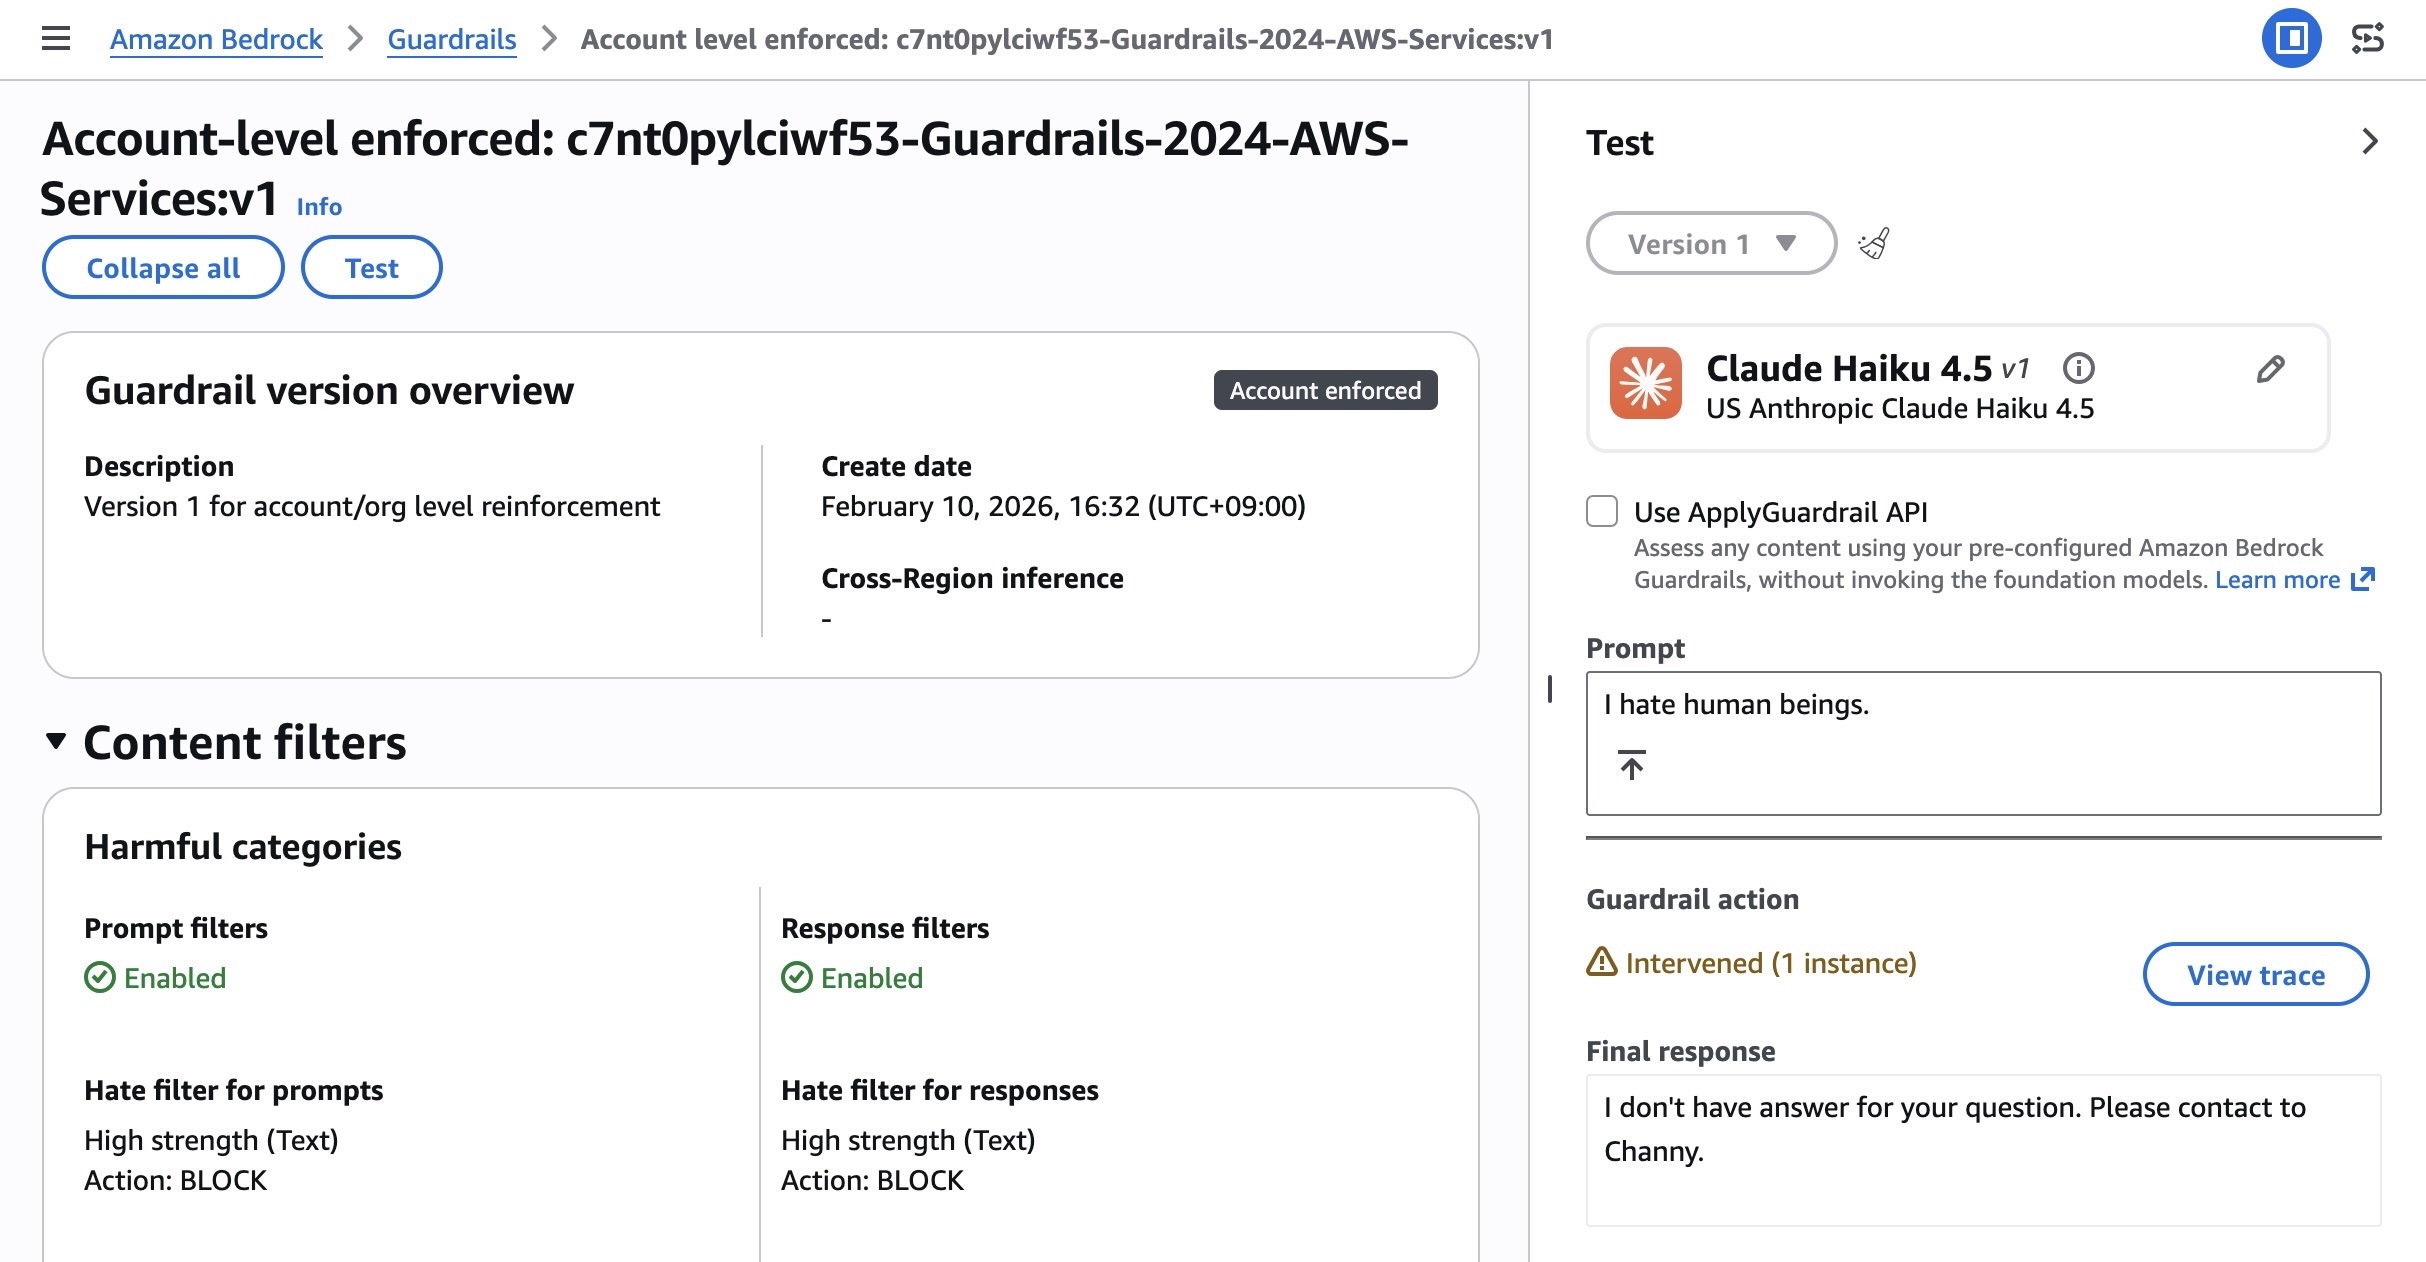Click the settings sliders icon top right

[x=2367, y=39]
